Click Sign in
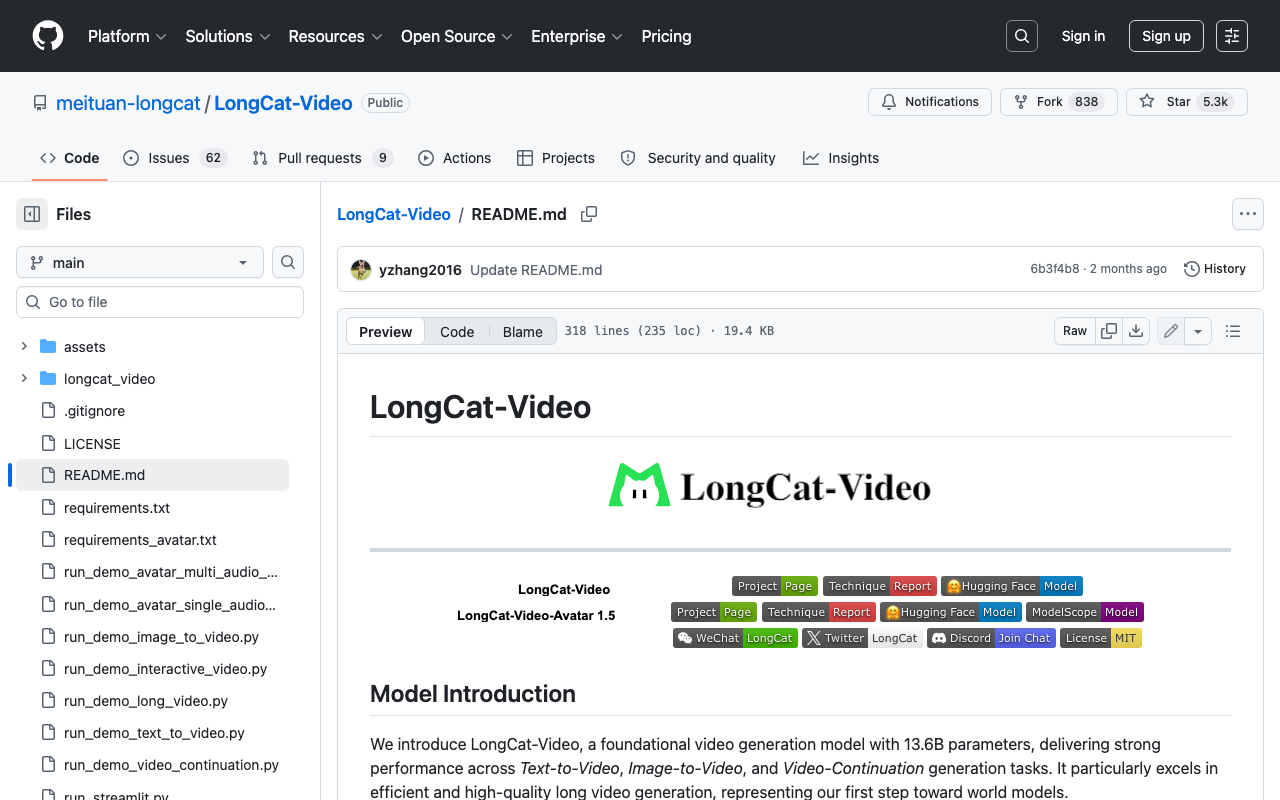 coord(1083,36)
